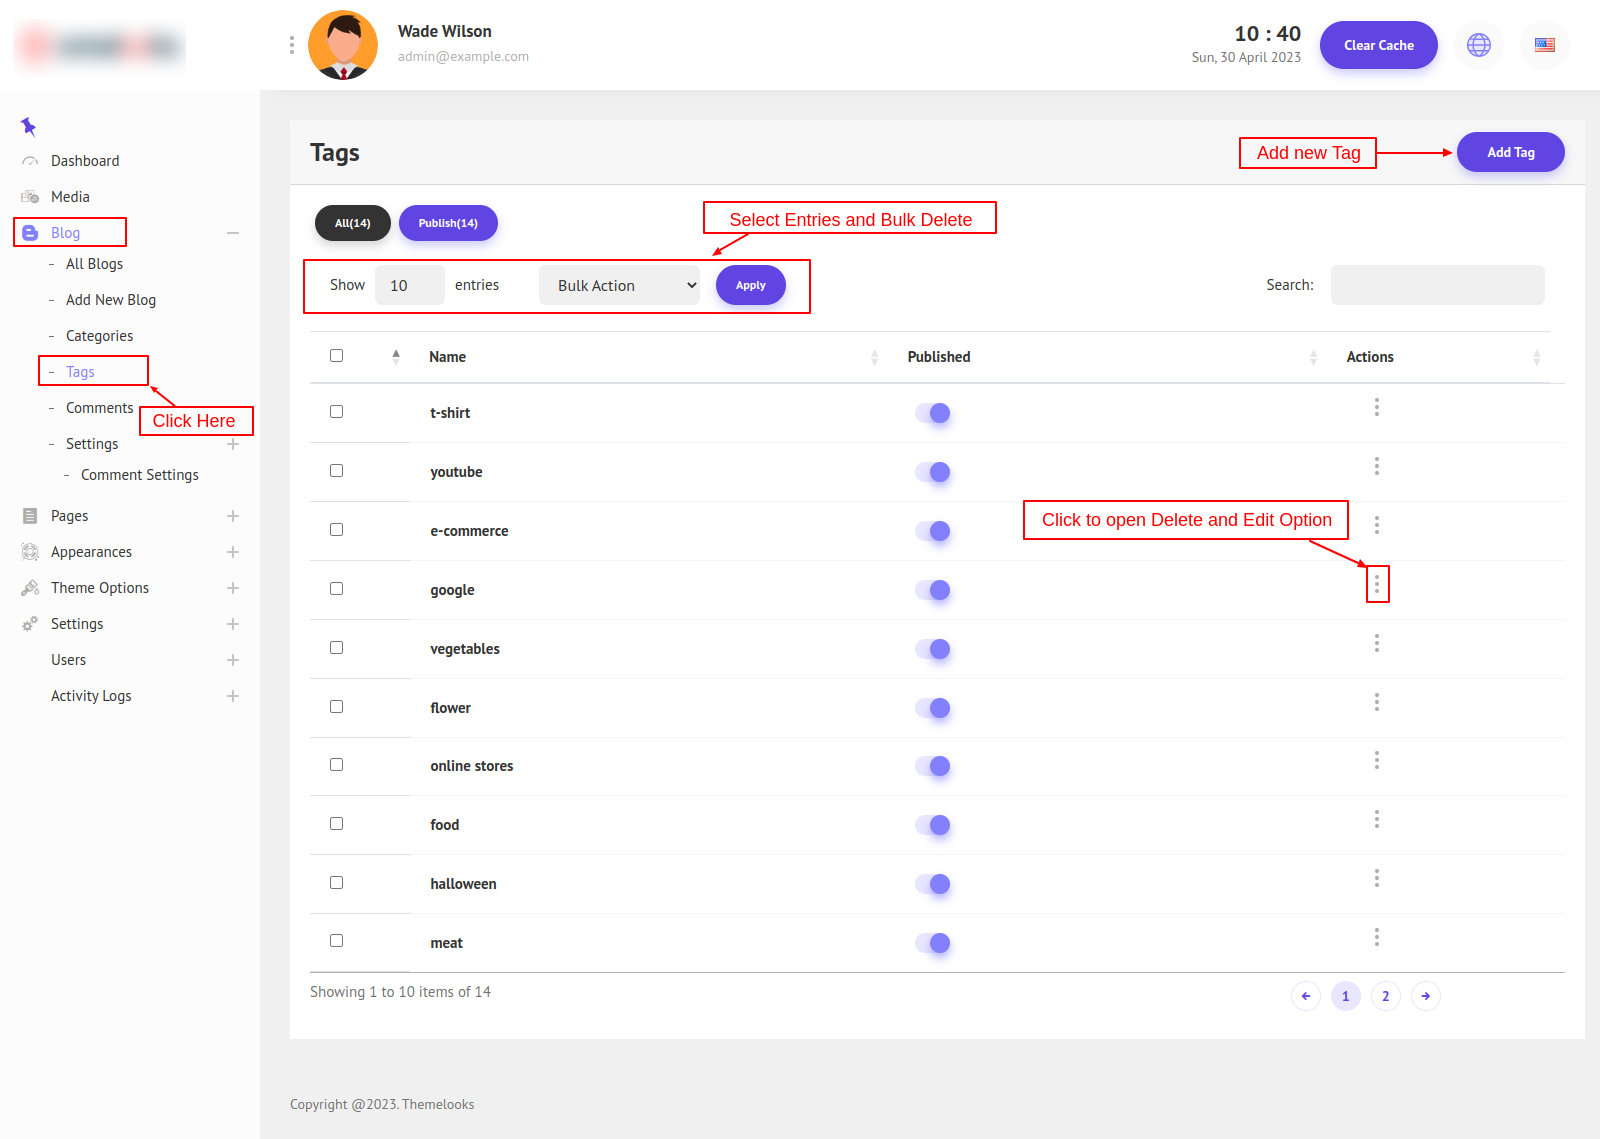Open the Bulk Action dropdown

[619, 285]
